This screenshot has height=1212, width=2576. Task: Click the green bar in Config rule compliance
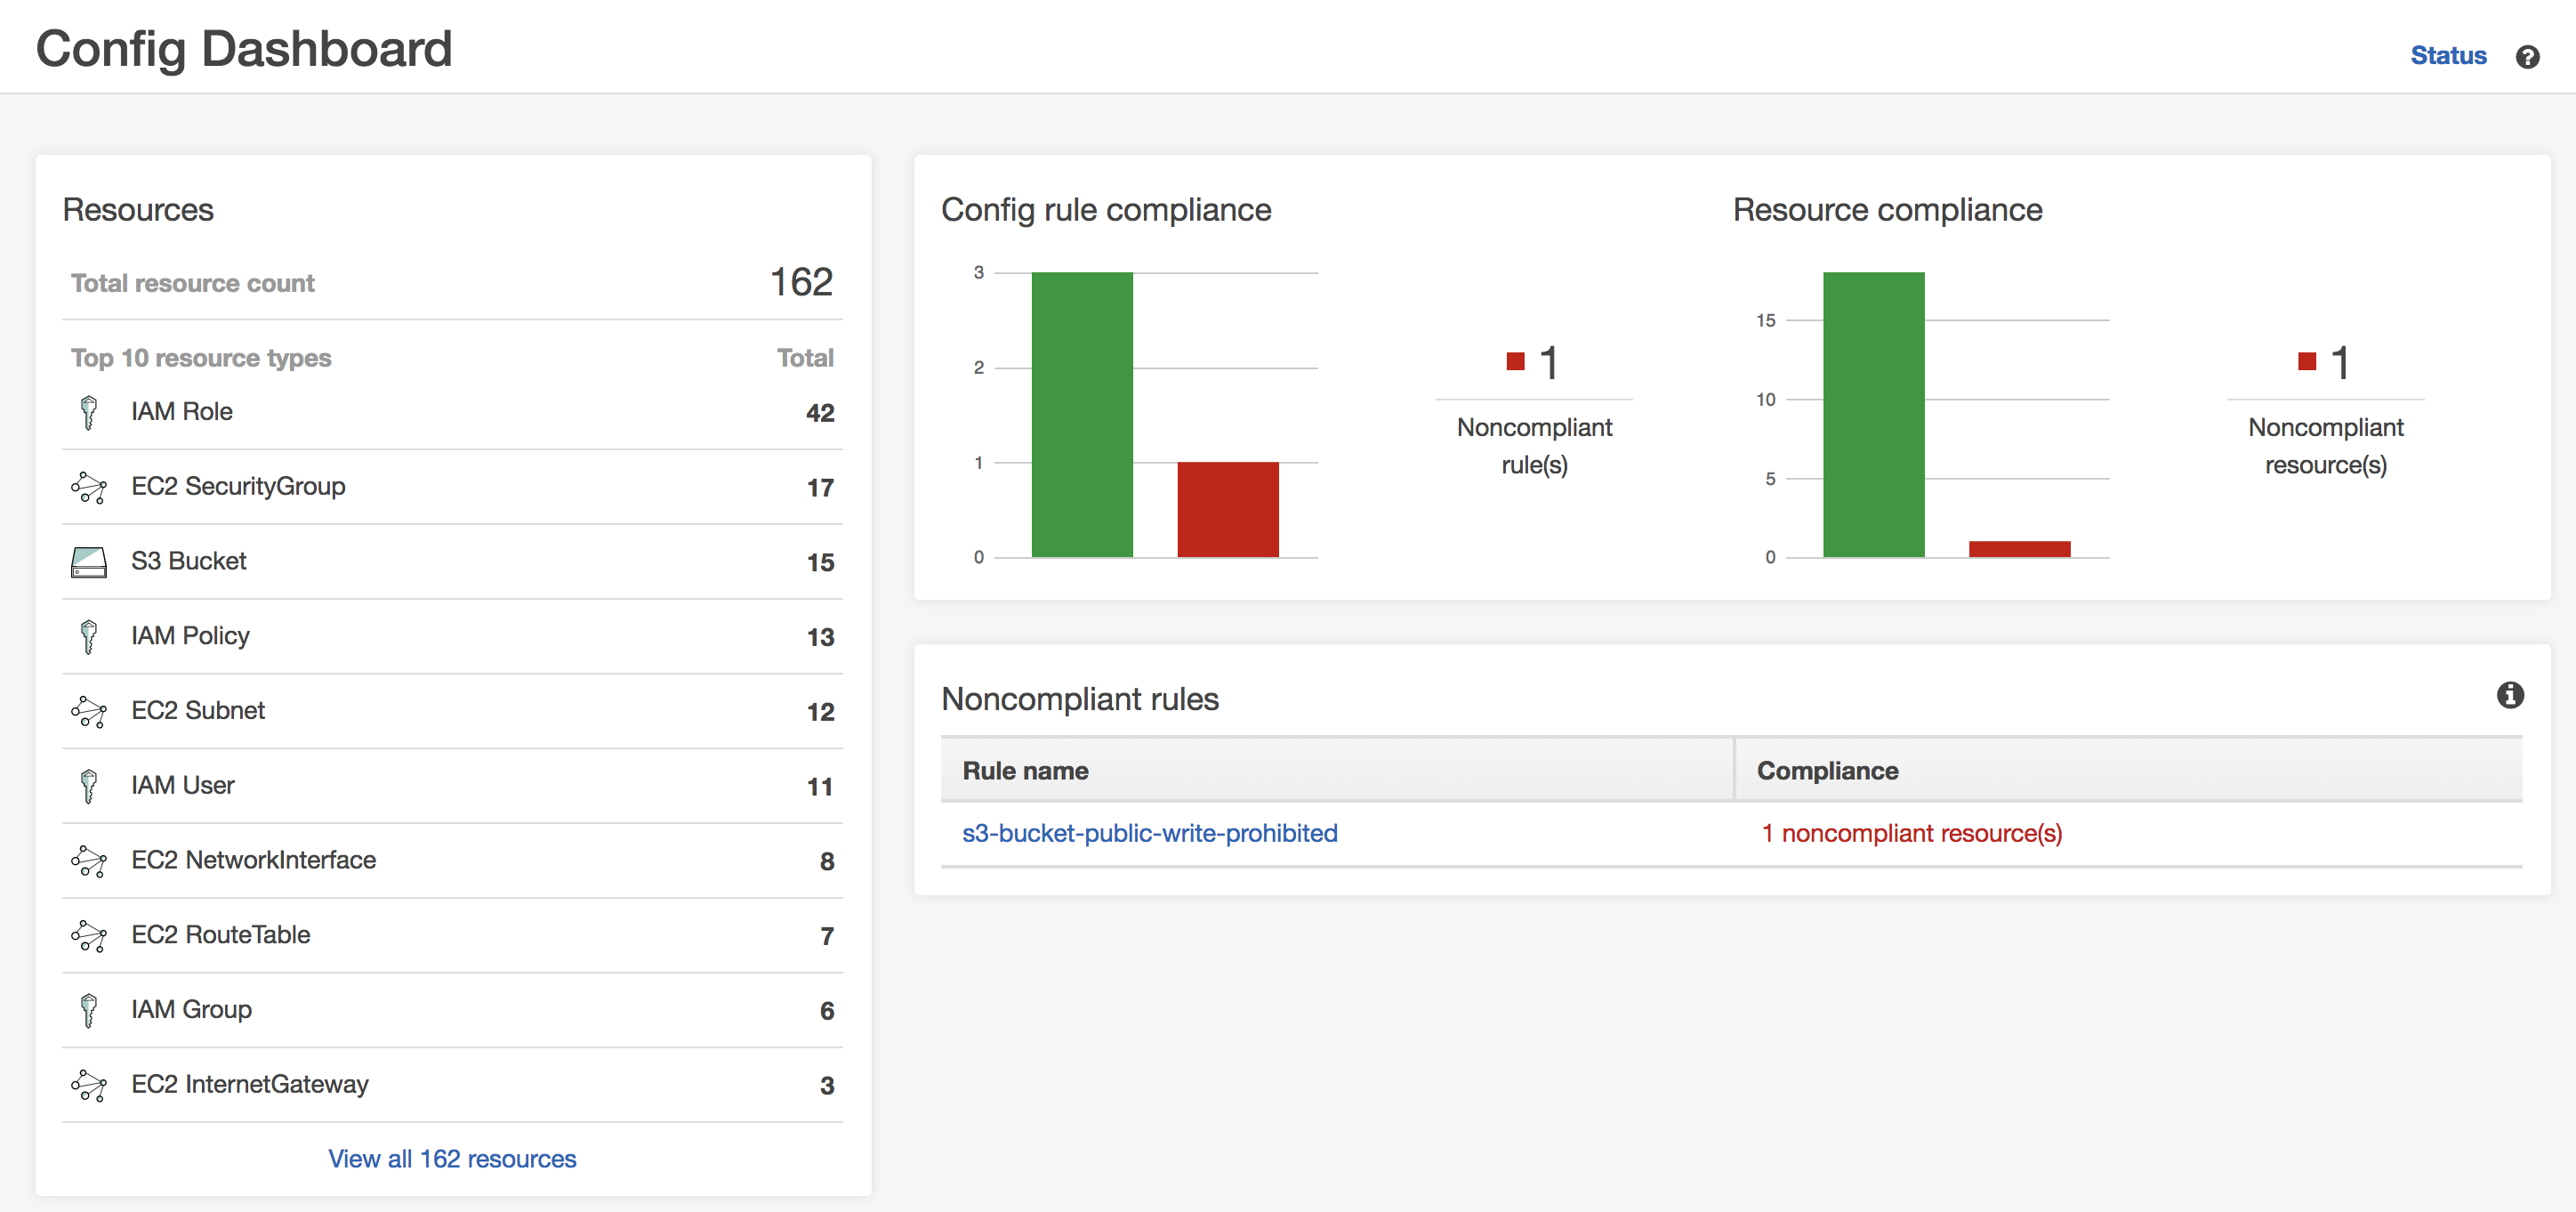[1082, 414]
